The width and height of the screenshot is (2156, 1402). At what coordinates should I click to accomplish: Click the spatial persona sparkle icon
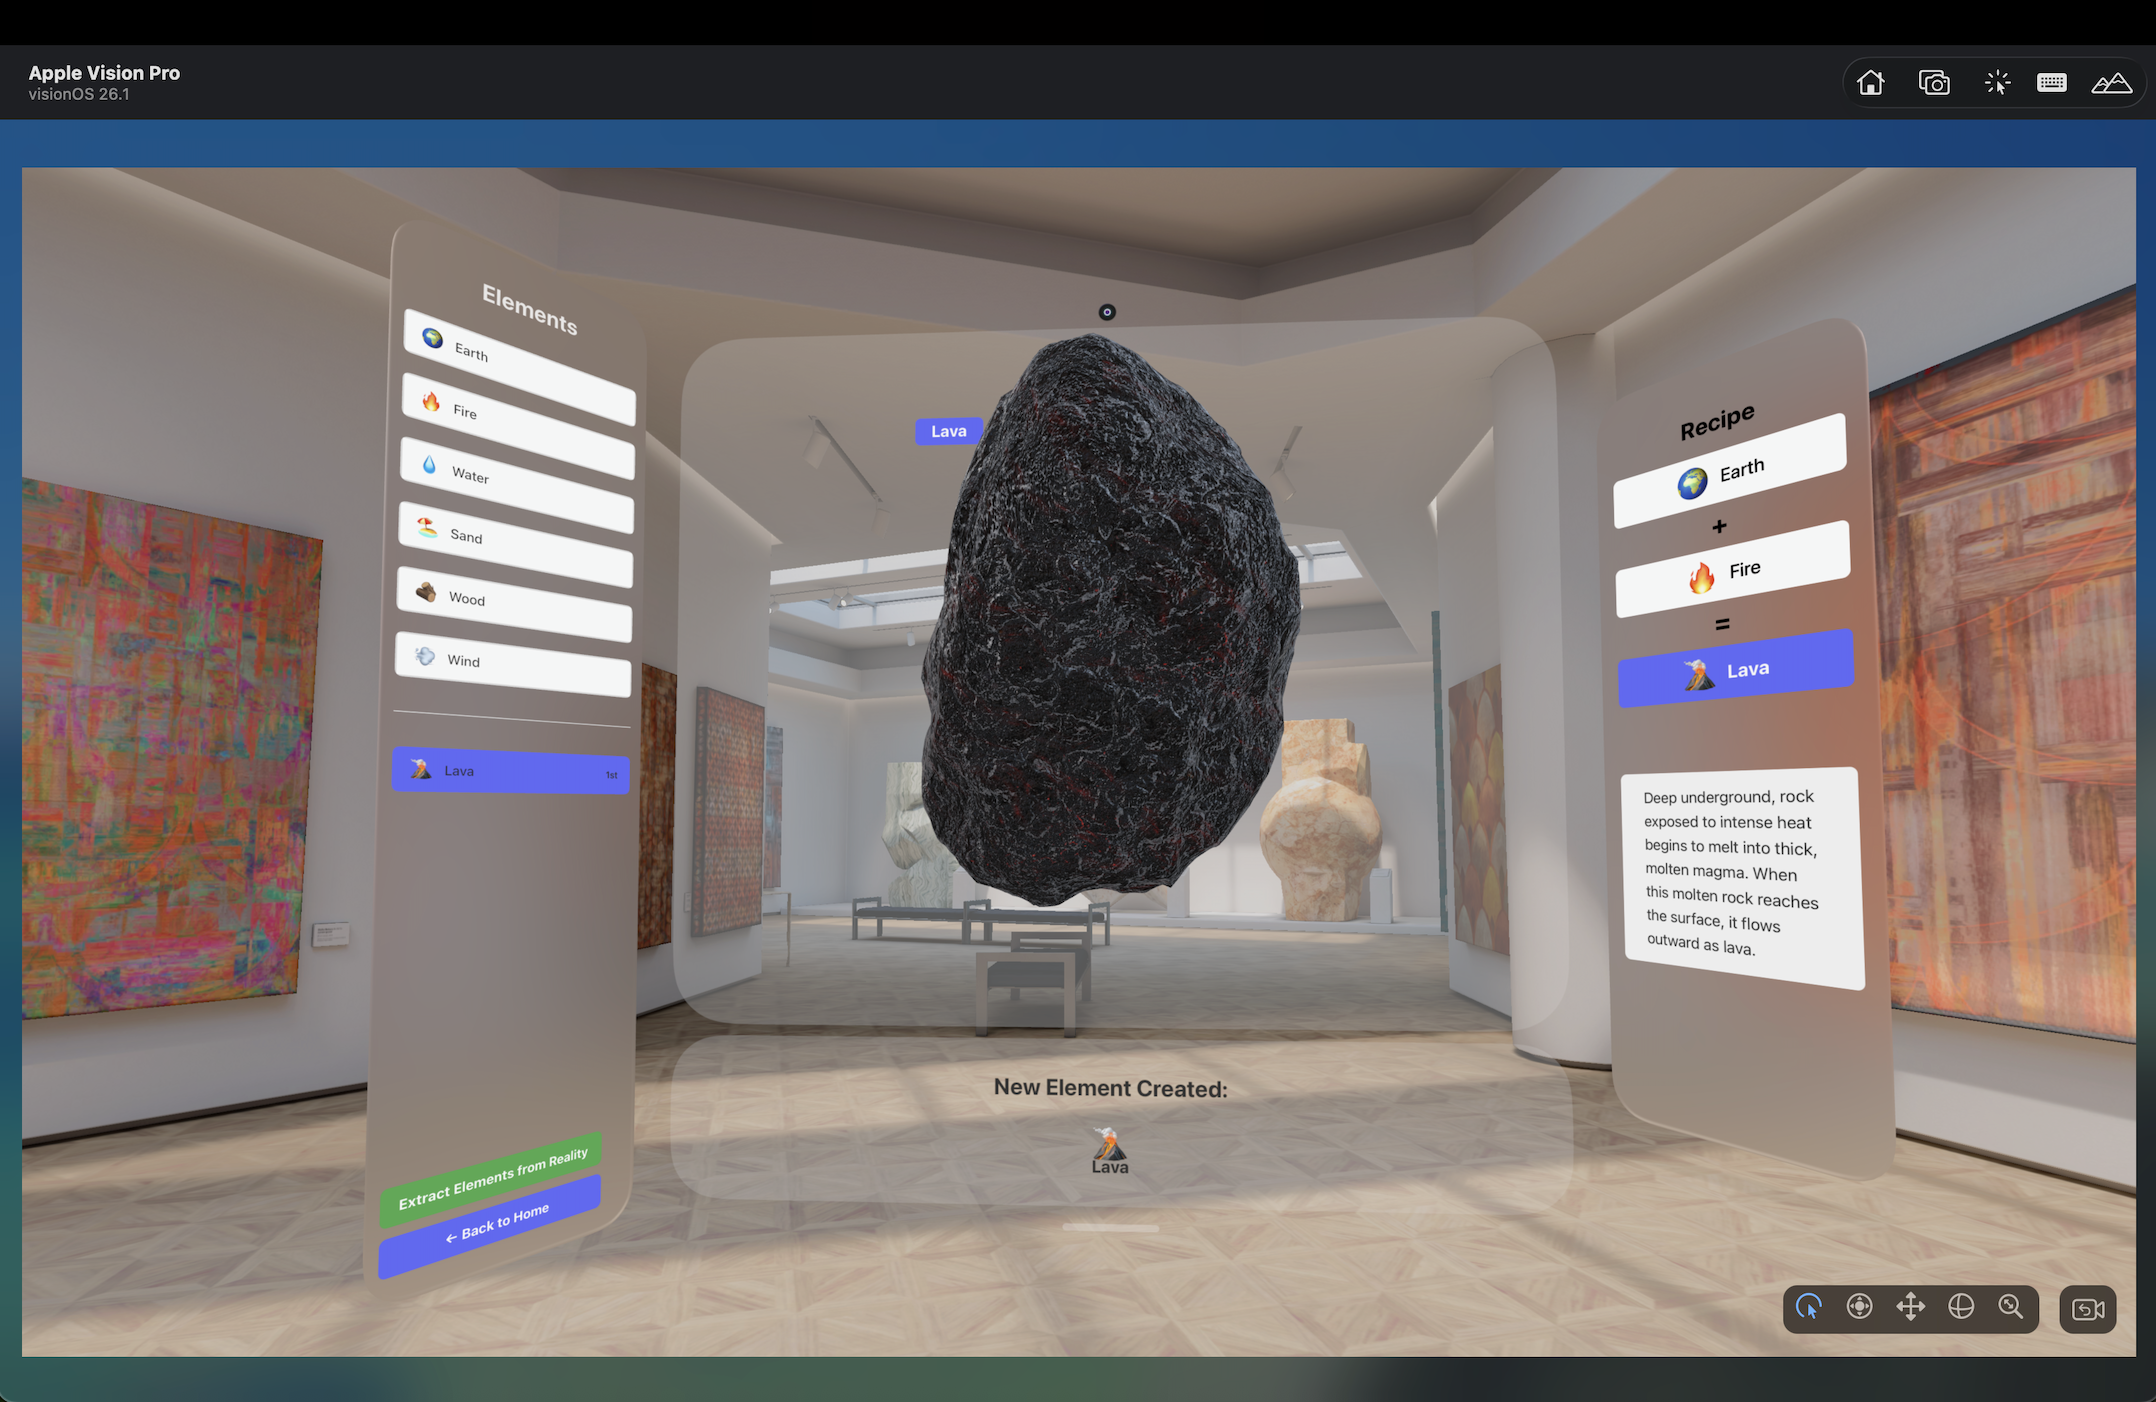pos(1997,83)
